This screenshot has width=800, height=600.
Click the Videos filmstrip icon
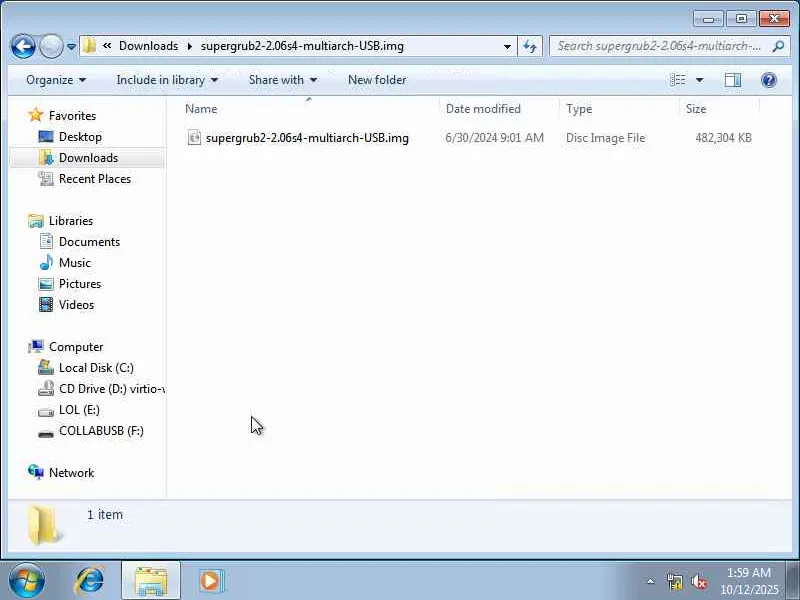[x=46, y=305]
